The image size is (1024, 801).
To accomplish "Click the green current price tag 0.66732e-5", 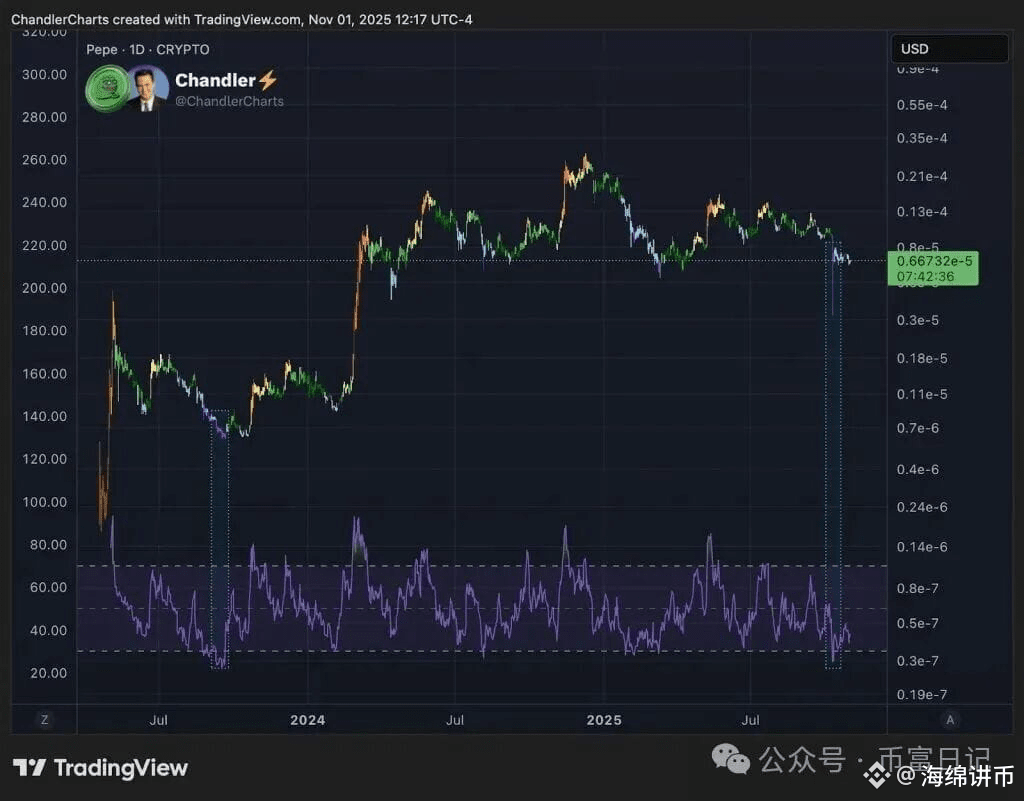I will click(932, 268).
